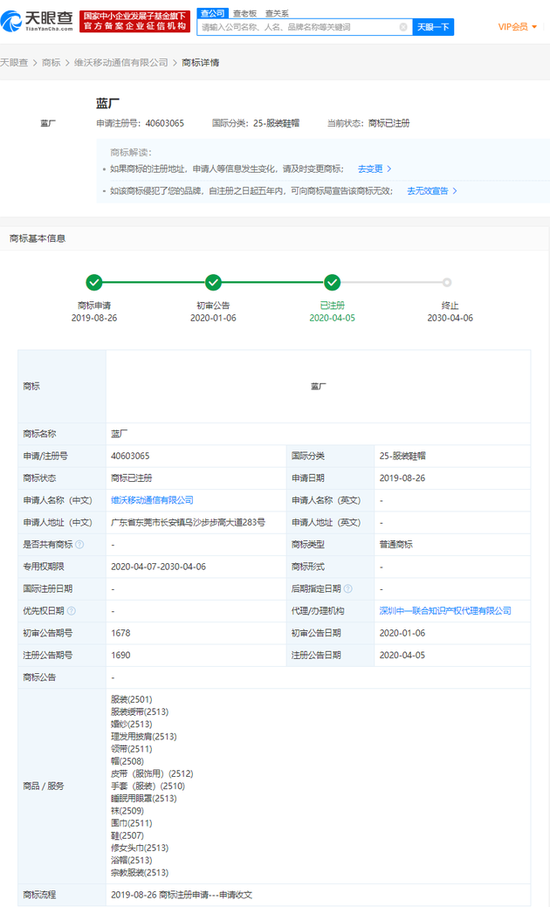Open the 去无效宣告 link
Screen dimensions: 550x907
click(431, 191)
